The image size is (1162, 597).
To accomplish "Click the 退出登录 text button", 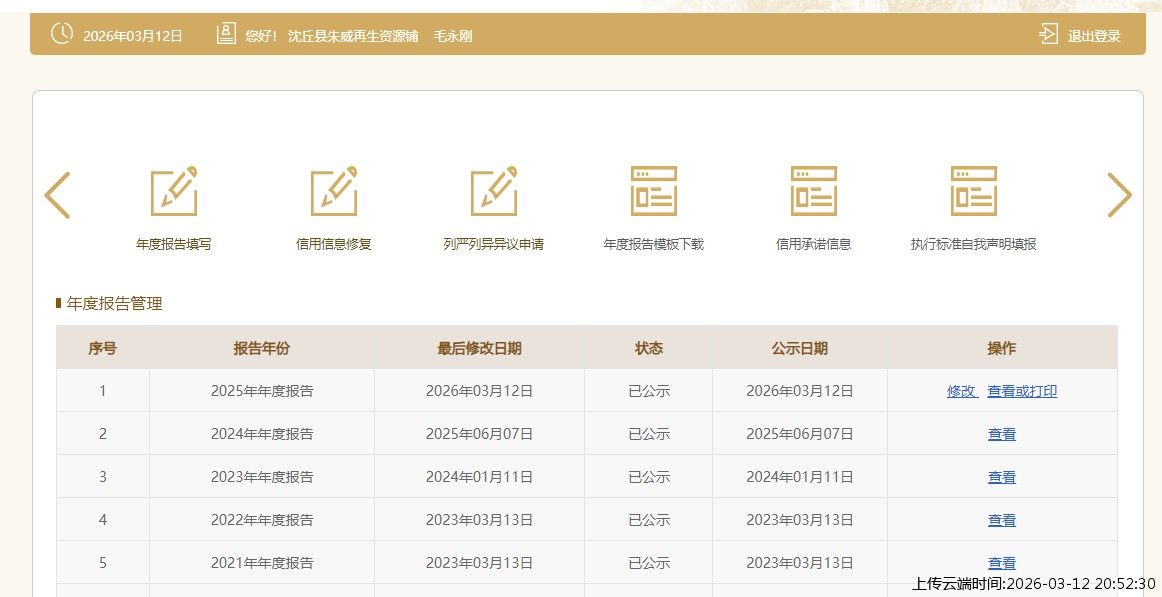I will pyautogui.click(x=1093, y=36).
